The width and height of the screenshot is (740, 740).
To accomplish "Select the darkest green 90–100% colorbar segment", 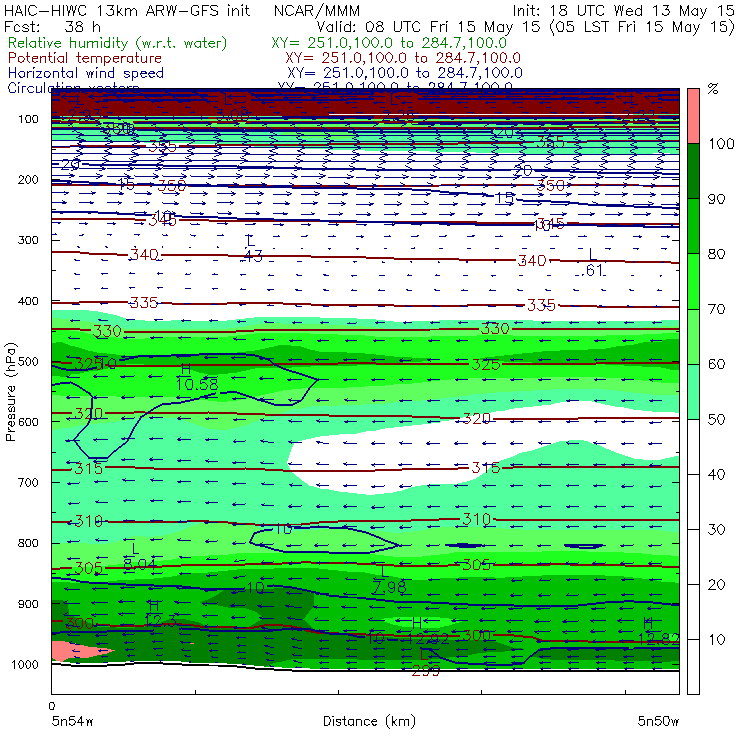I will point(693,171).
